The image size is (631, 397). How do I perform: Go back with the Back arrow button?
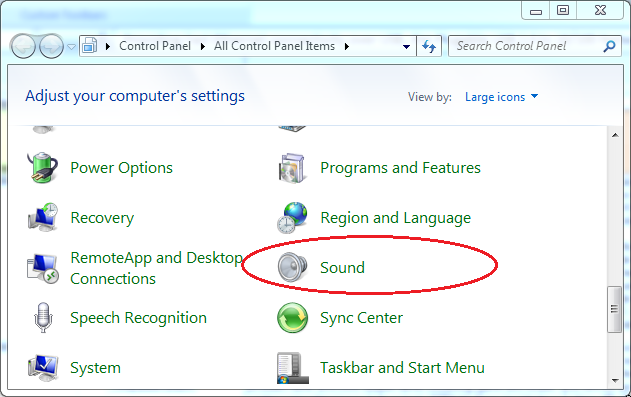click(23, 46)
